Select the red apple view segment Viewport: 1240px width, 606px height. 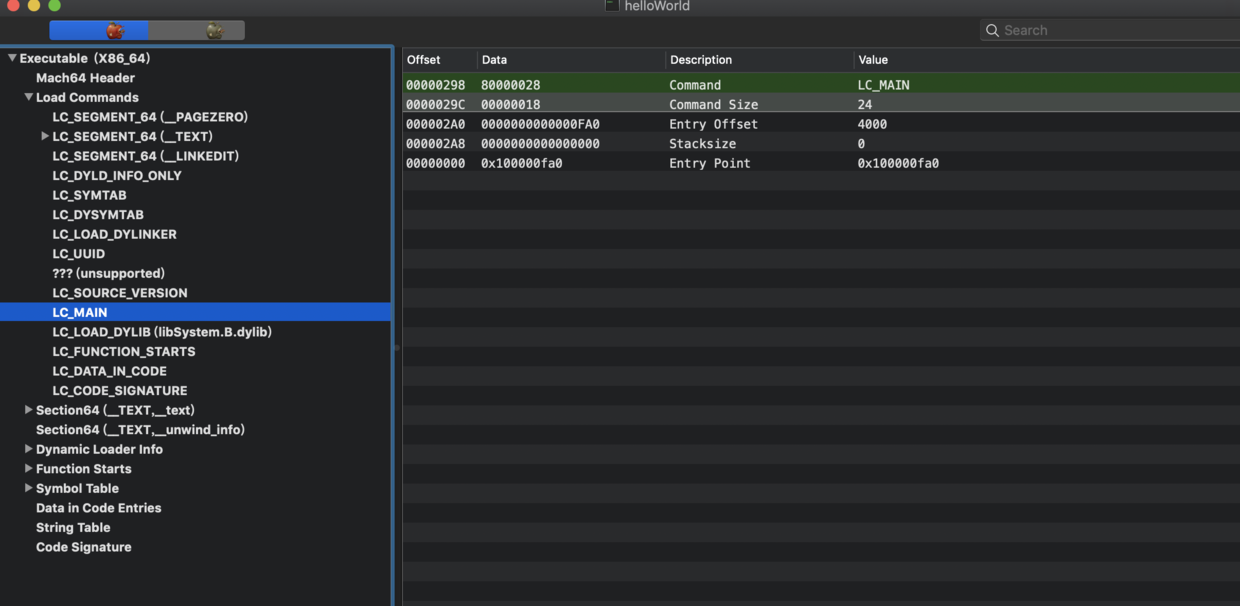[x=99, y=30]
